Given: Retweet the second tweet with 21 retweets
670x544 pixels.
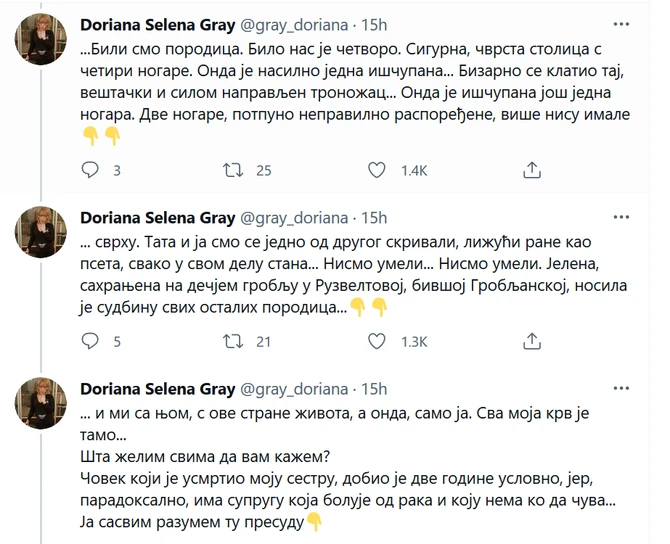Looking at the screenshot, I should coord(232,341).
